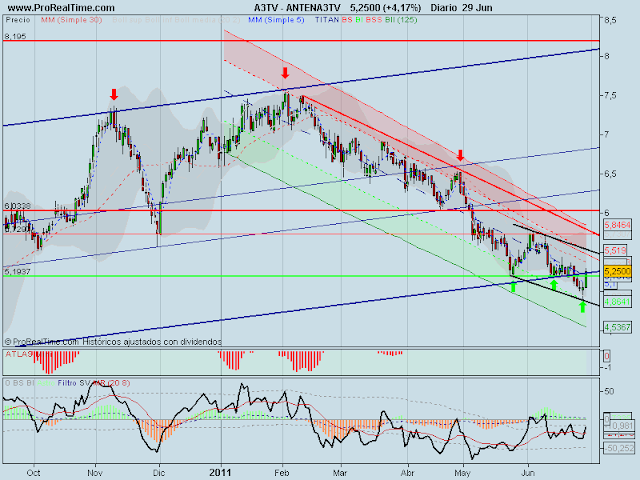Click the red 5,8464 price tag

point(618,224)
